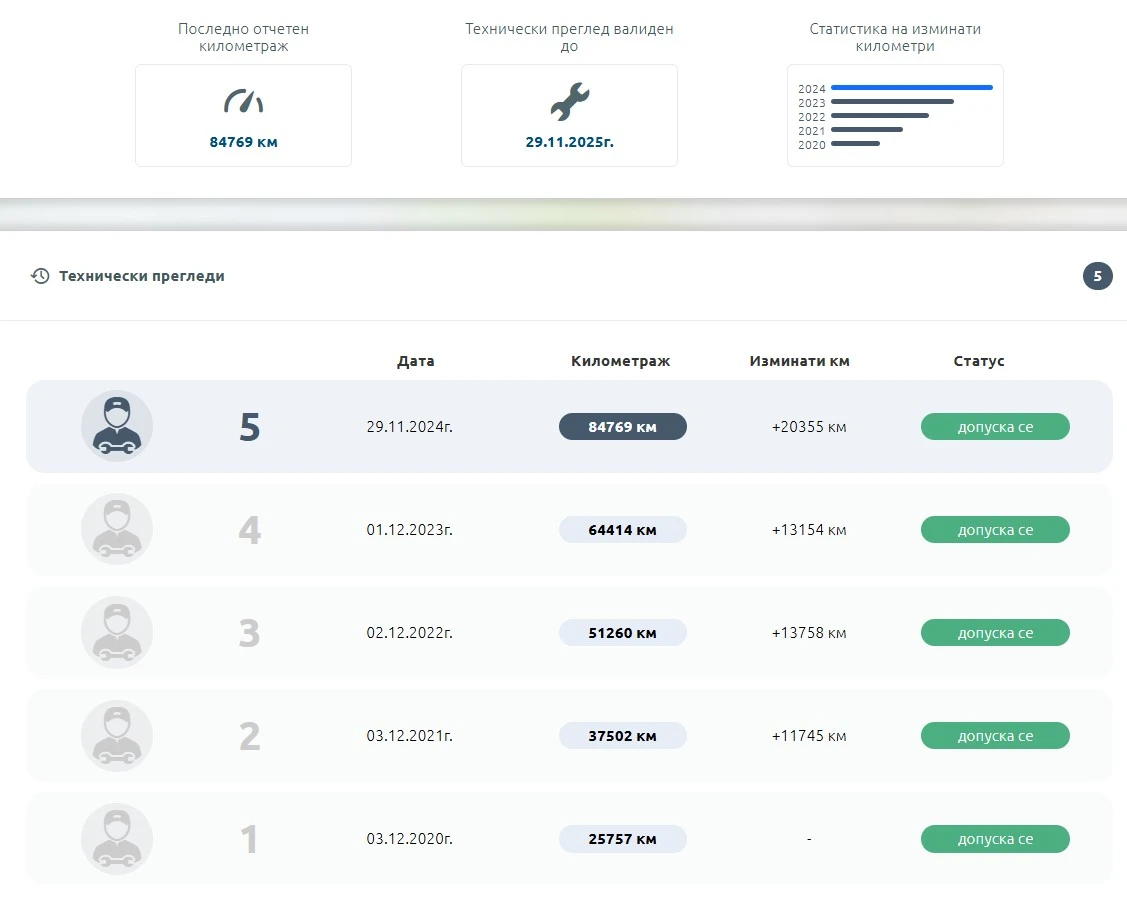Image resolution: width=1127 pixels, height=912 pixels.
Task: Click the inspection valid date 29.11.2025г.
Action: [x=569, y=142]
